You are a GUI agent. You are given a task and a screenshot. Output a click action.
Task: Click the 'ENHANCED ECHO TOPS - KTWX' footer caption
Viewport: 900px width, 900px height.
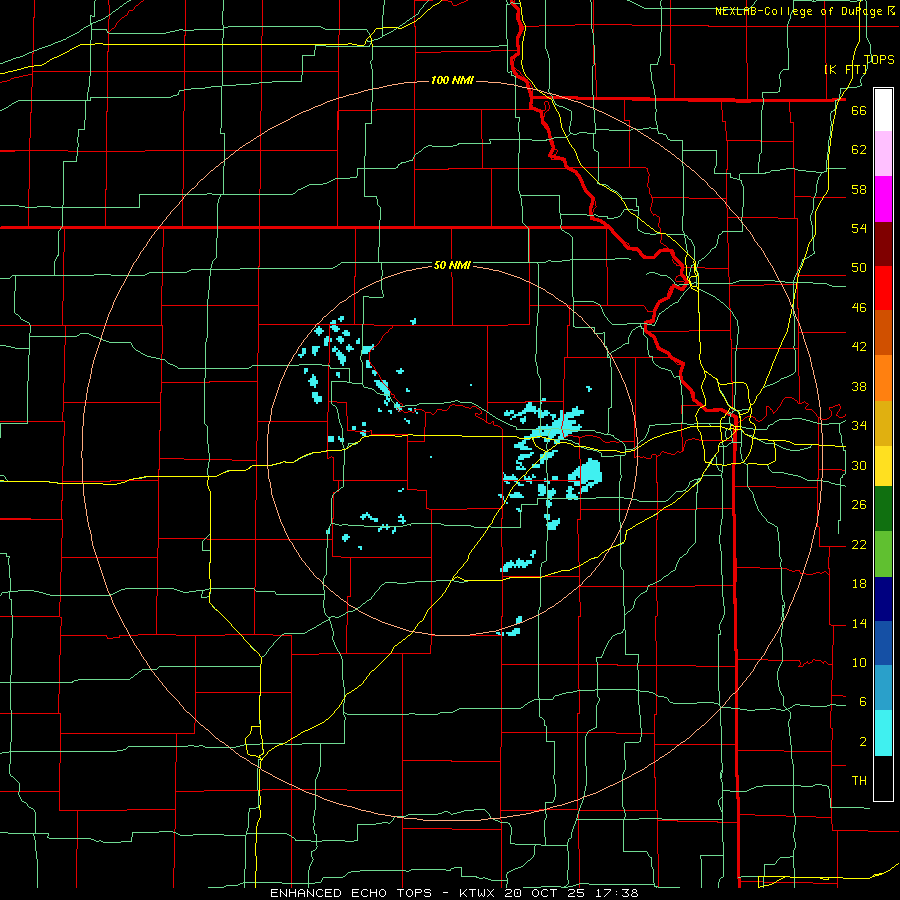[x=384, y=893]
